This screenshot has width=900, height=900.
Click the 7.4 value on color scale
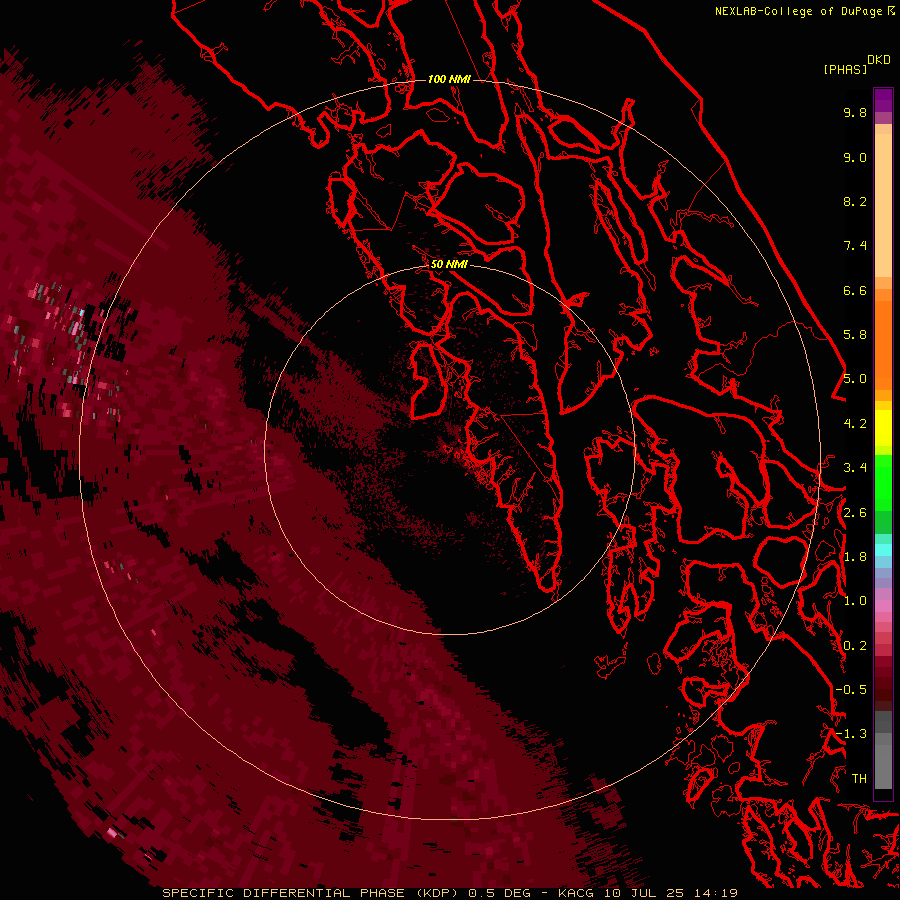pos(855,246)
